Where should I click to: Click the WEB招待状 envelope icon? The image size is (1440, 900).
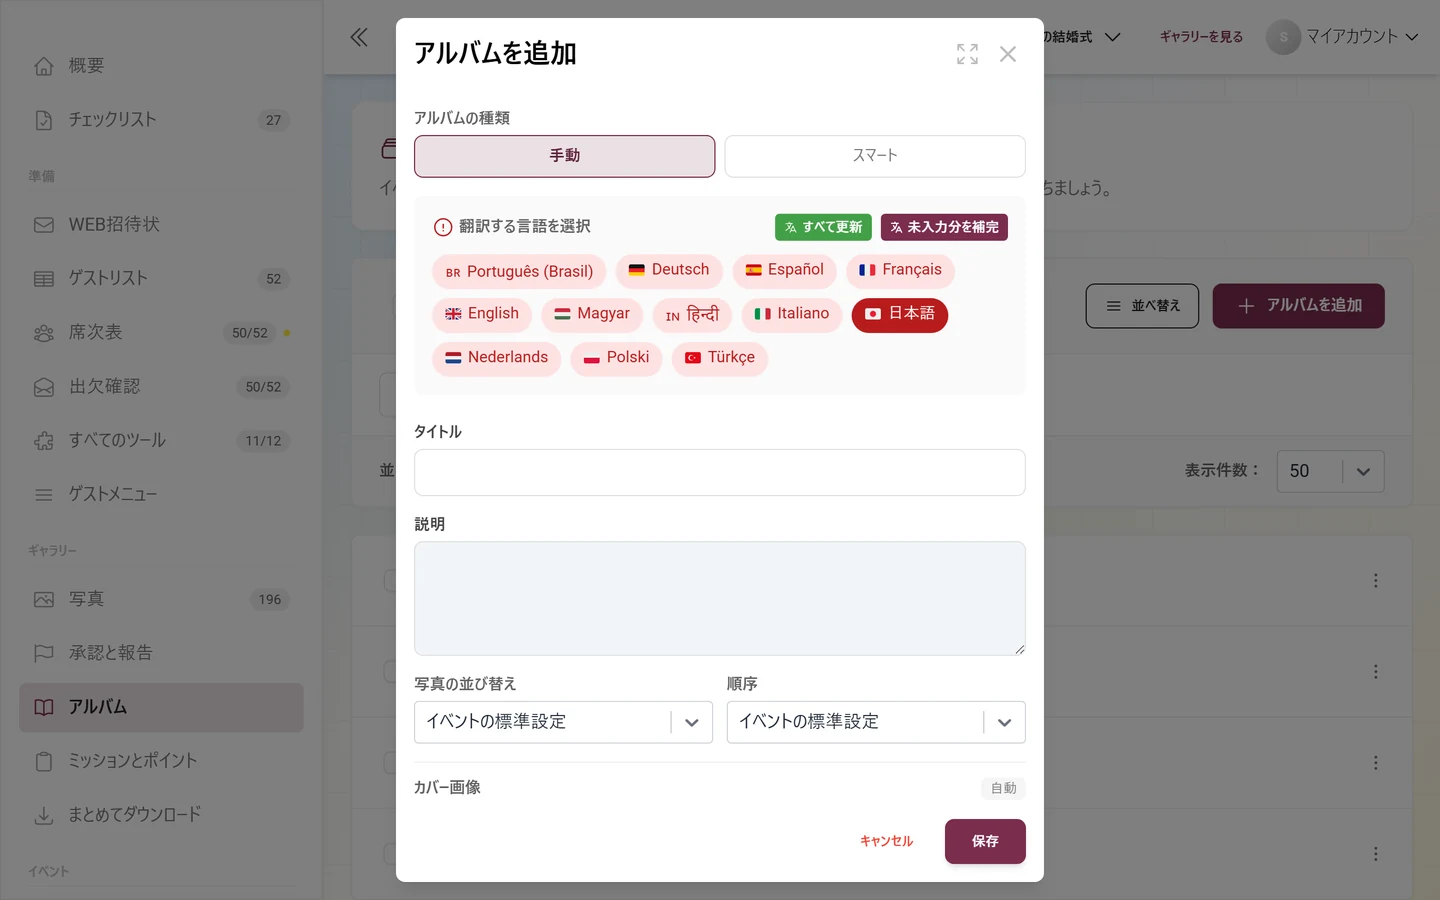point(44,225)
